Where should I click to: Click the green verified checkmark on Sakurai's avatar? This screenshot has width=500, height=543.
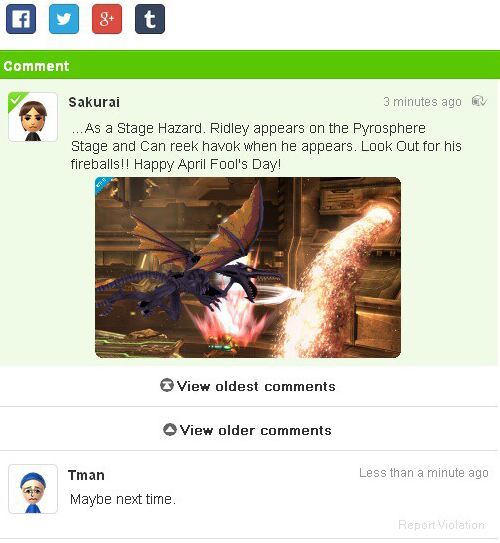pos(15,100)
